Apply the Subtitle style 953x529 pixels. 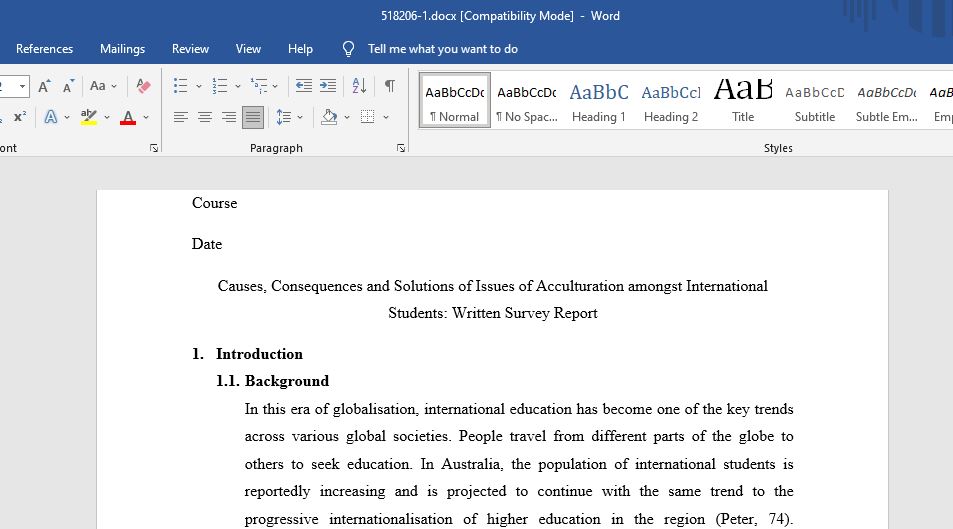tap(814, 101)
